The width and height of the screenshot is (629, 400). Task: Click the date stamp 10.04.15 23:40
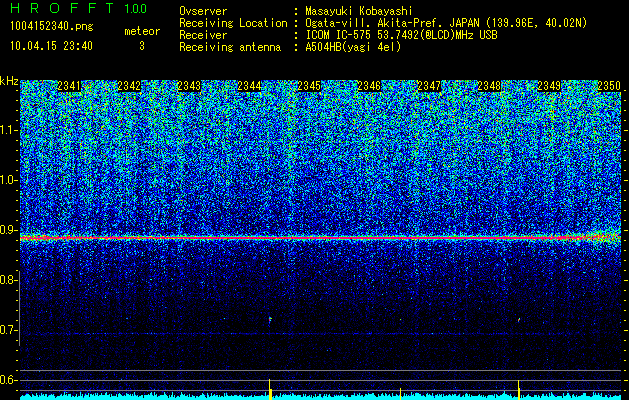[51, 46]
